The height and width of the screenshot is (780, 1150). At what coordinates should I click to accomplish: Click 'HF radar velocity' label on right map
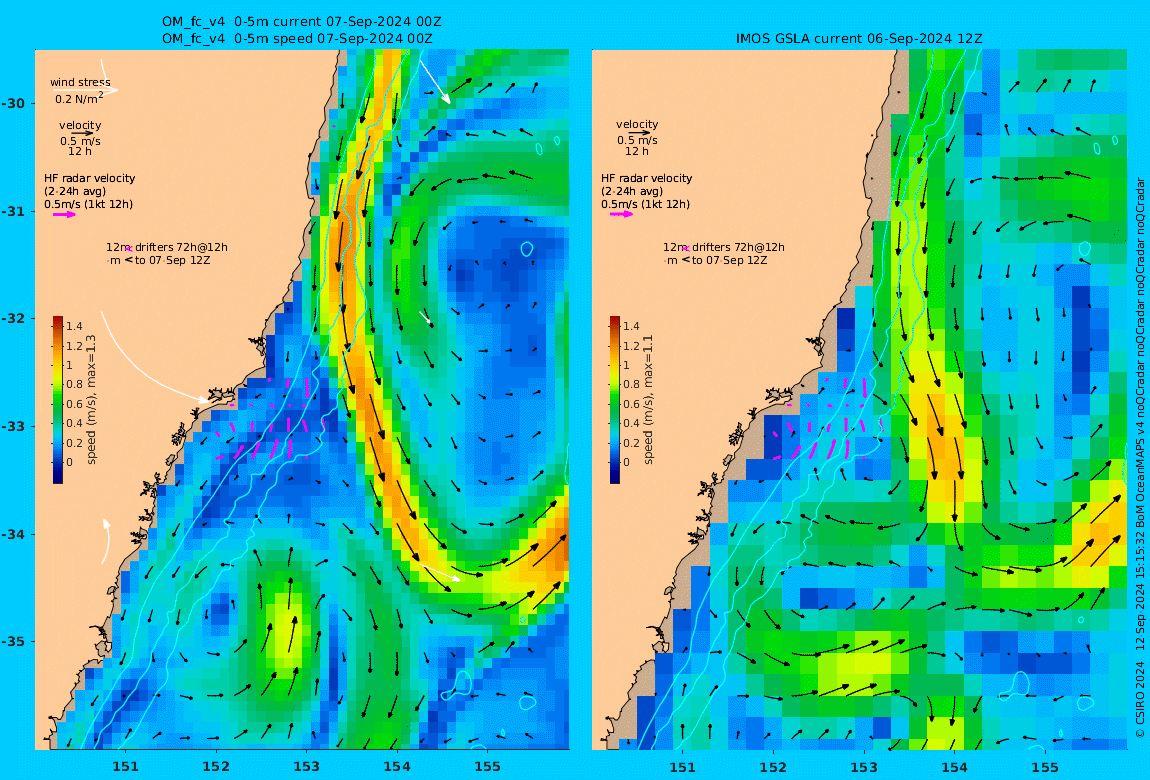pyautogui.click(x=646, y=178)
